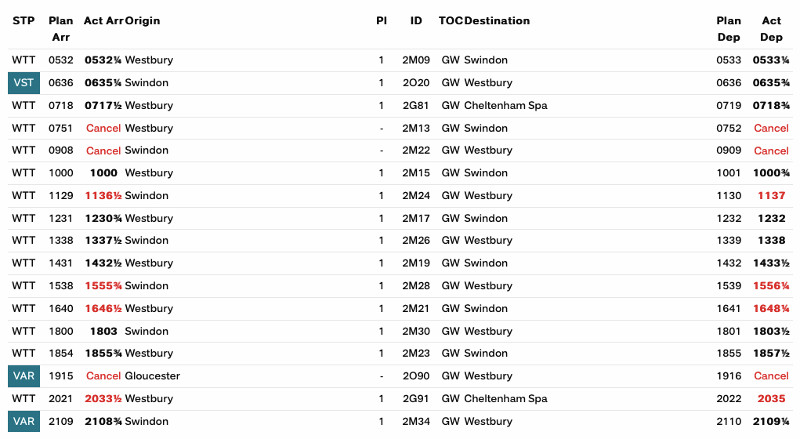
Task: Click the Cancel status for train 2M13 arrival
Action: tap(103, 128)
